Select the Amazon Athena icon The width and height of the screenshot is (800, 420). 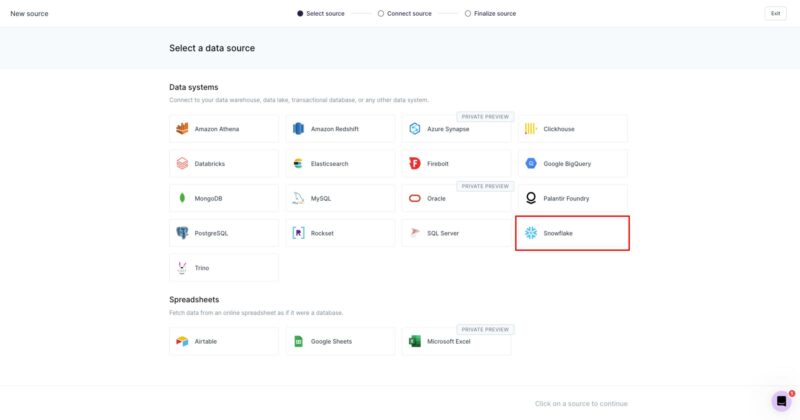pyautogui.click(x=182, y=129)
